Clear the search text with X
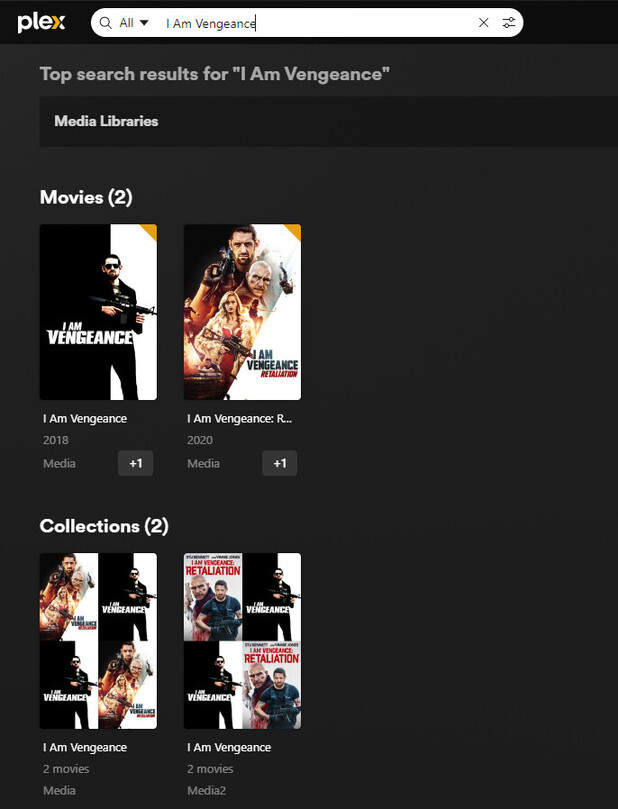618x809 pixels. click(x=483, y=23)
